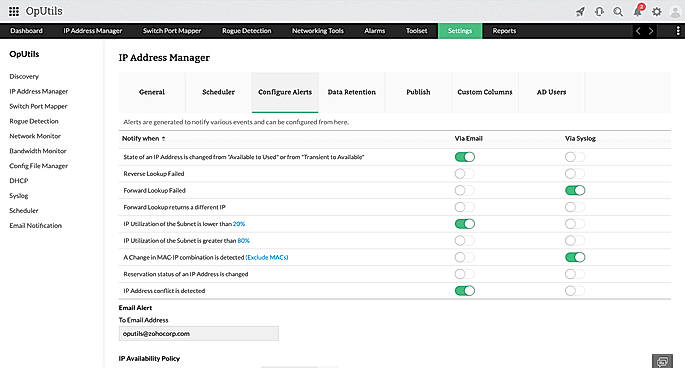Disable email alert for utilization lower than 20%
The width and height of the screenshot is (685, 368).
tap(464, 224)
